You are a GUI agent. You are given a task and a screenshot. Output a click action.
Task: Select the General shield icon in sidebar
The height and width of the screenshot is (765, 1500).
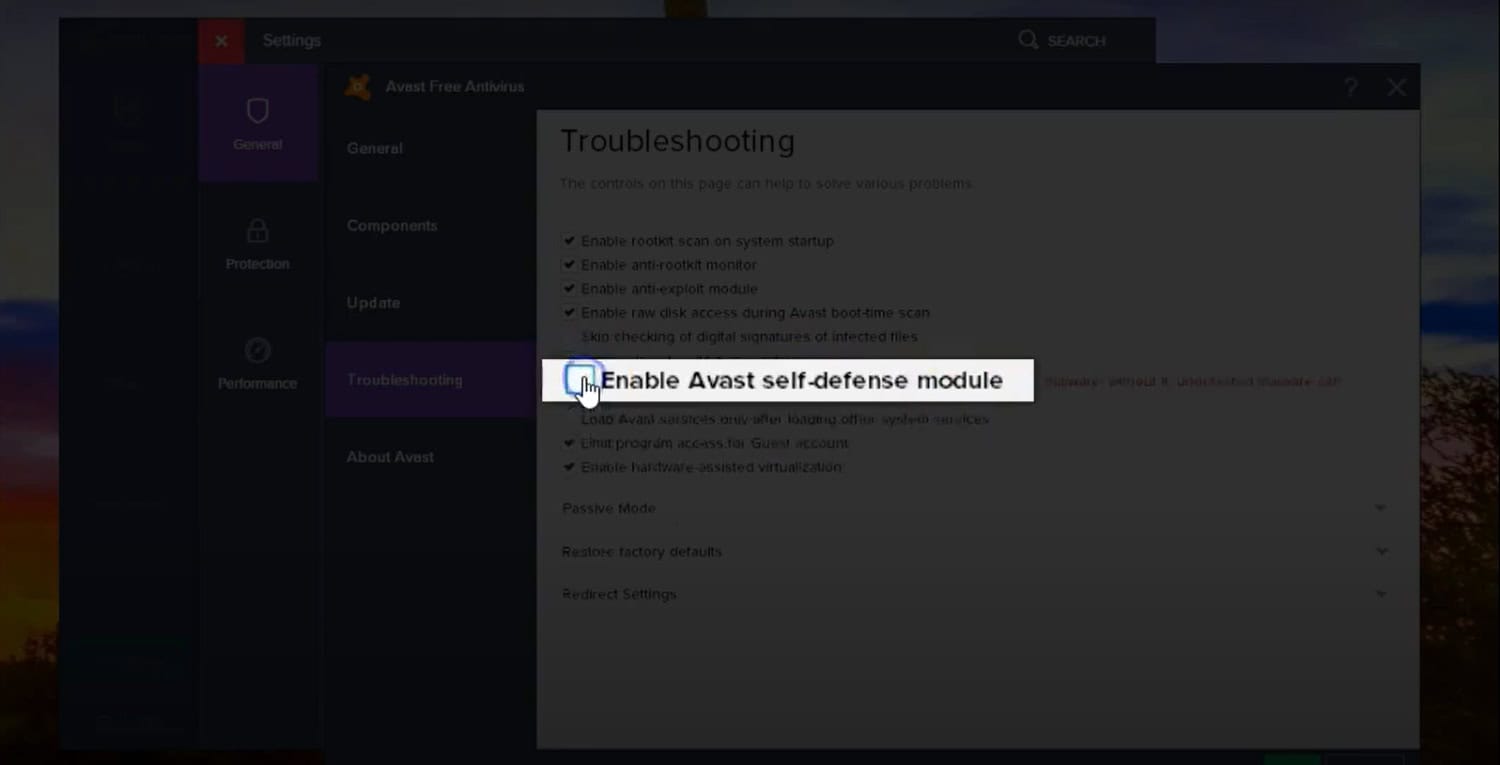257,111
